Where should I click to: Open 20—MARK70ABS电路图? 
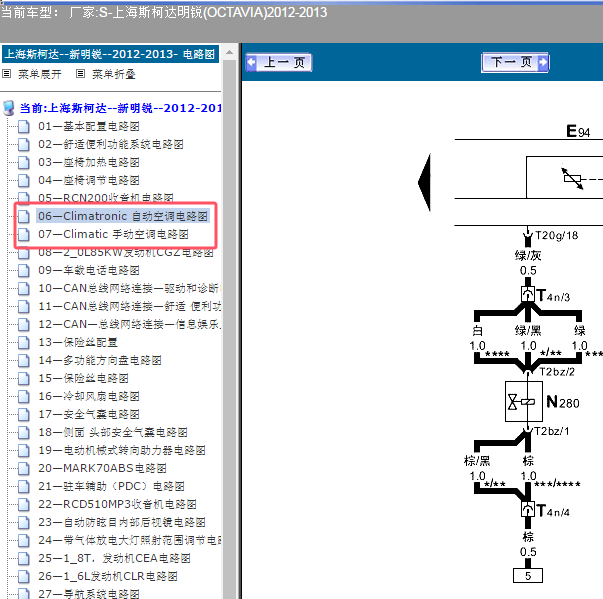[102, 468]
